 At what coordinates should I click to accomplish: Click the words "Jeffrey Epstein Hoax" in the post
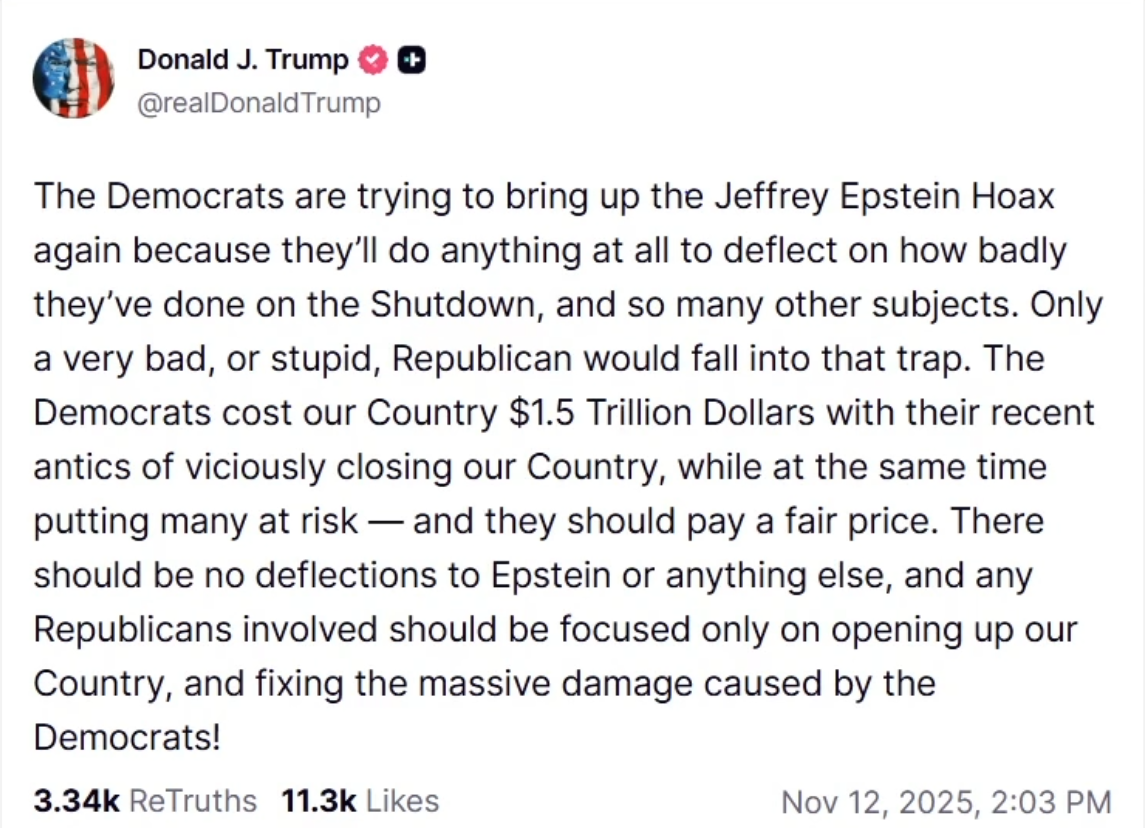pos(884,195)
